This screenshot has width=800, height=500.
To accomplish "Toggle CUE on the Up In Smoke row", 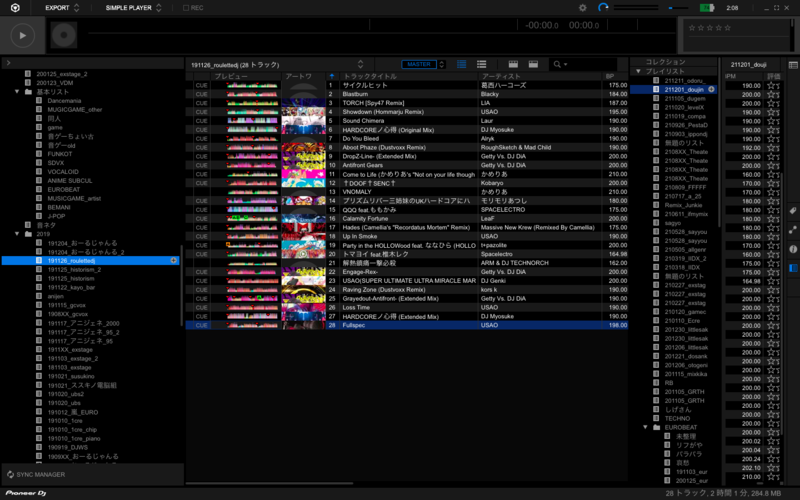I will 202,237.
